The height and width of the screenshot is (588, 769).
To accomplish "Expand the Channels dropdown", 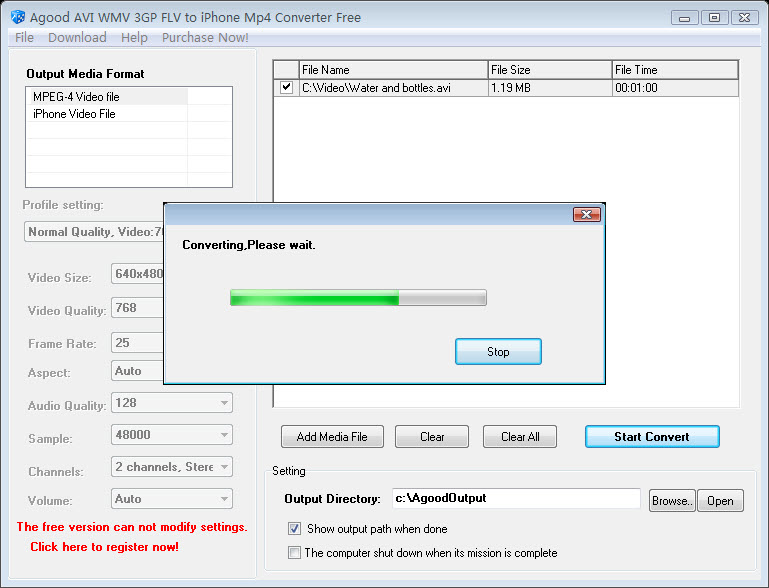I will click(224, 467).
